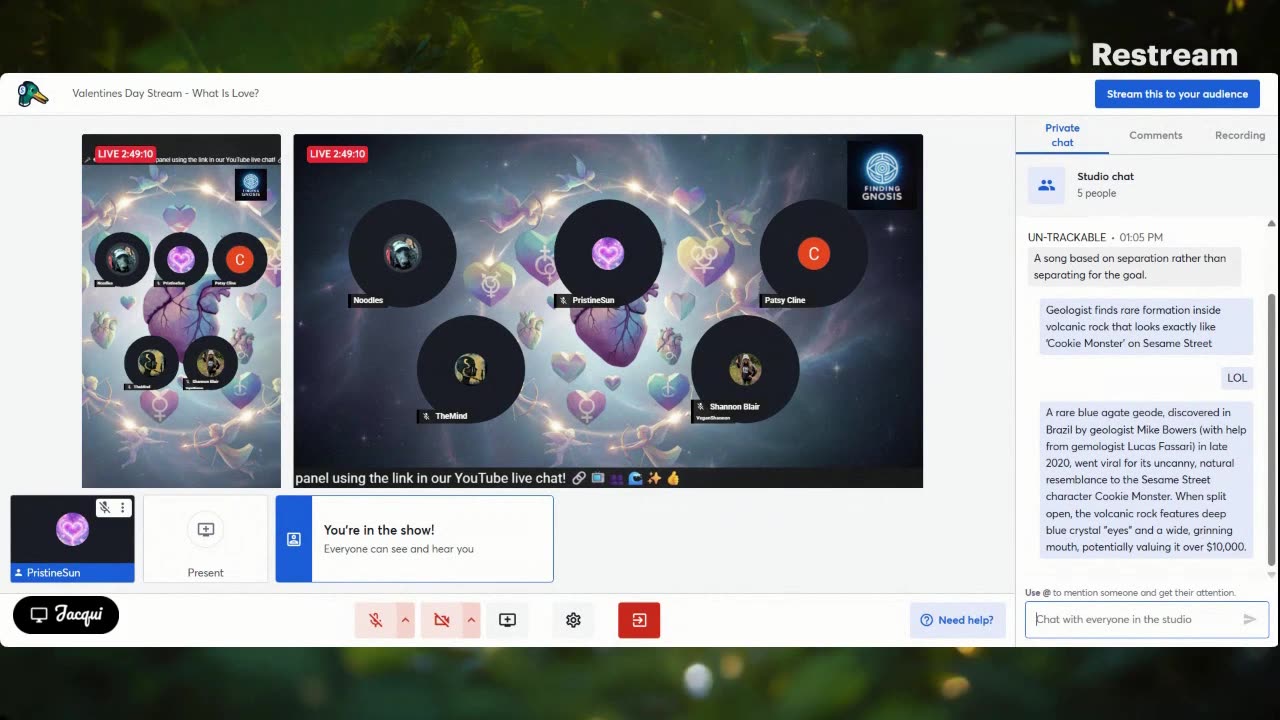The width and height of the screenshot is (1280, 720).
Task: Click the 'A song based on separation' message
Action: pos(1134,266)
